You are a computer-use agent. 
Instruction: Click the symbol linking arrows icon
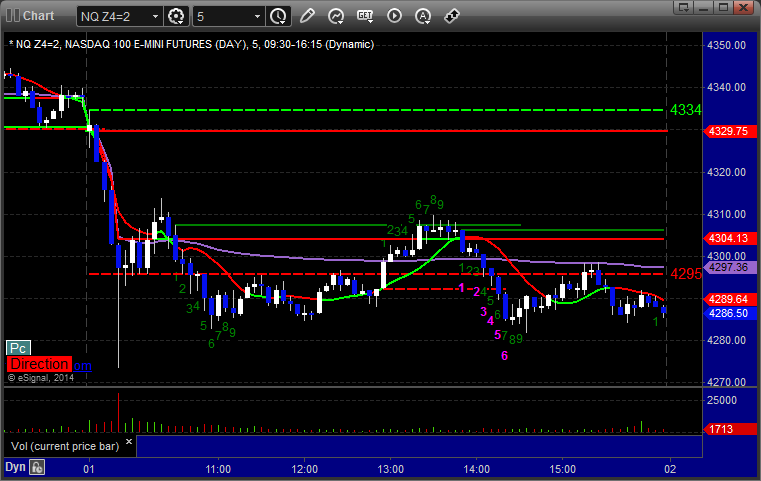452,16
